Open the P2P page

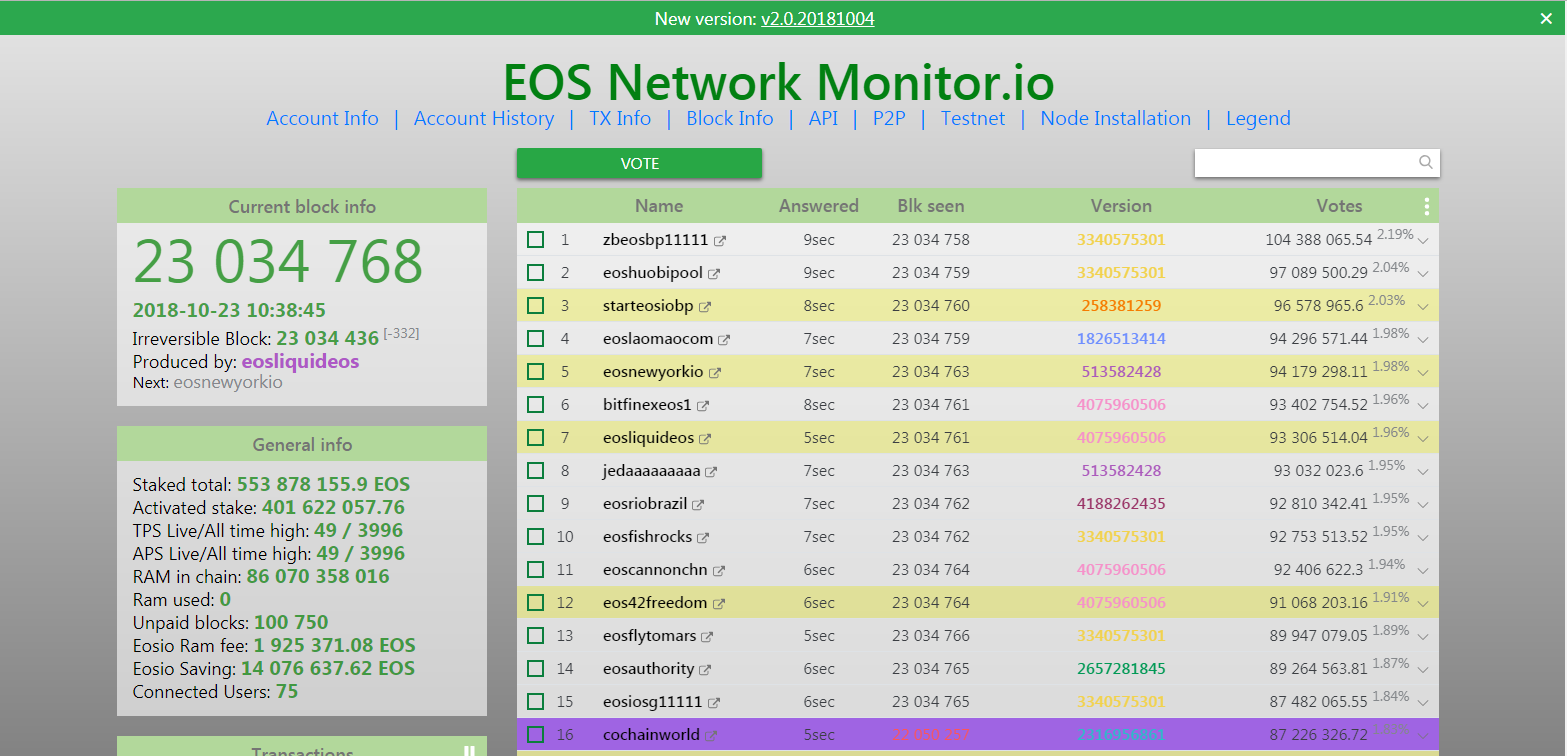point(889,119)
